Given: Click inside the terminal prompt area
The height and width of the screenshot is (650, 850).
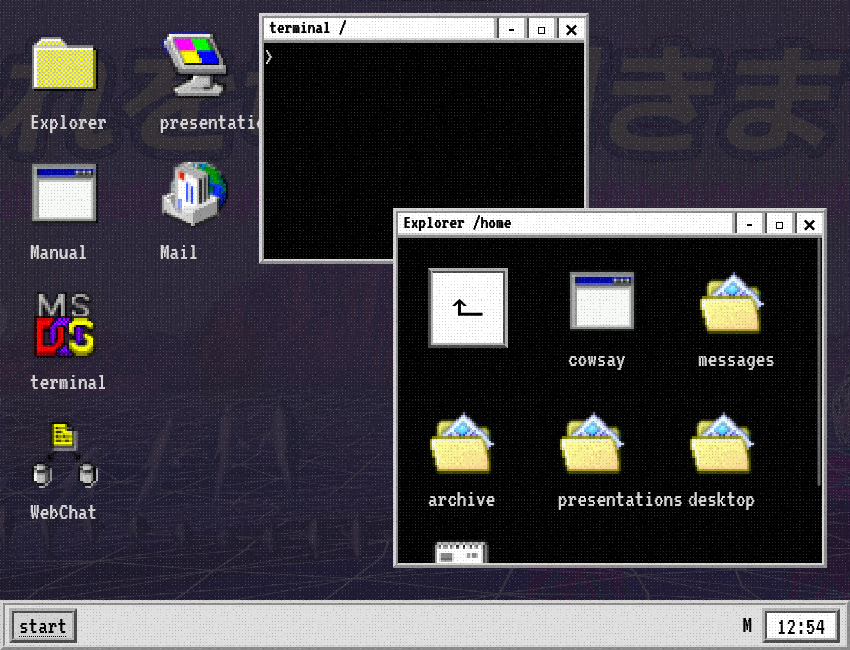Looking at the screenshot, I should (422, 150).
